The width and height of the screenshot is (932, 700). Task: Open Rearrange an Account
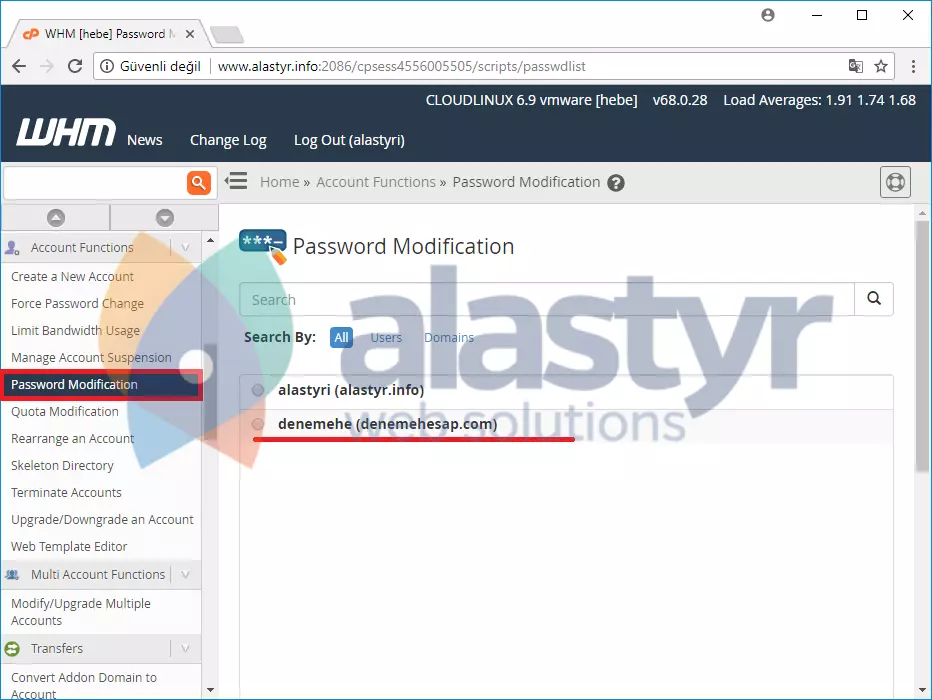73,439
